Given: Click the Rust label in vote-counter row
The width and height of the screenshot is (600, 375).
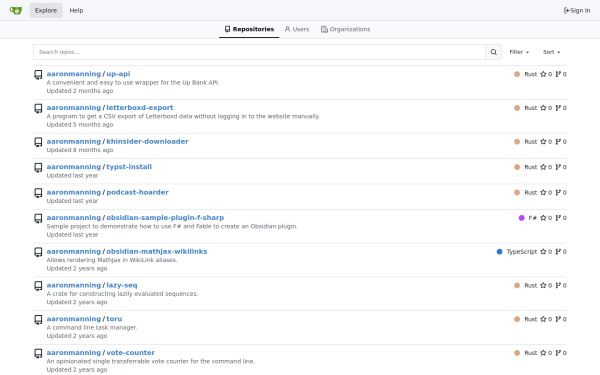Looking at the screenshot, I should (x=531, y=353).
